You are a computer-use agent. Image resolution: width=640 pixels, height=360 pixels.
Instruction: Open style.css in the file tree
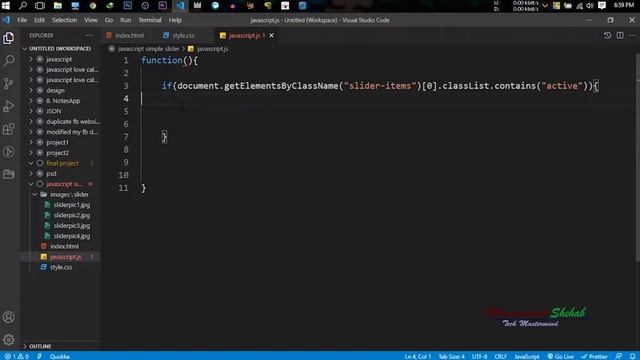61,267
